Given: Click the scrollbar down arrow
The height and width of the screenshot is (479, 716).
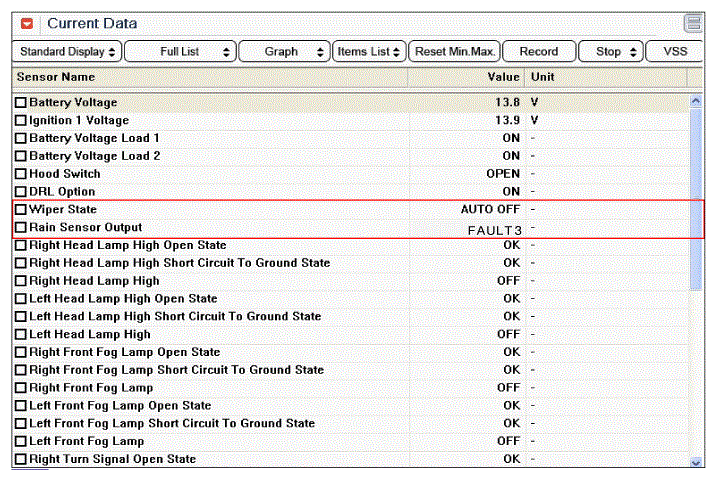Looking at the screenshot, I should (x=696, y=461).
